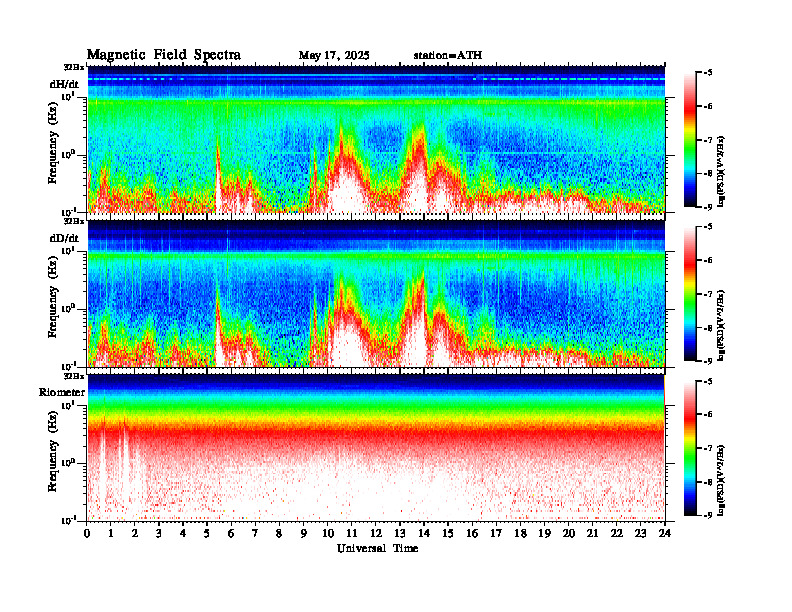The width and height of the screenshot is (792, 612).
Task: Click the "17" tick on the Universal Time axis
Action: coord(496,534)
